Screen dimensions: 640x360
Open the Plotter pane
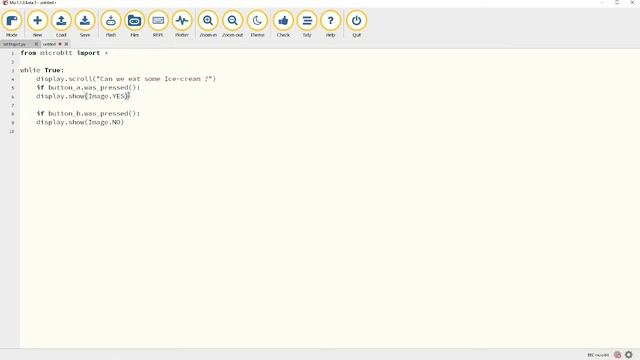[182, 24]
